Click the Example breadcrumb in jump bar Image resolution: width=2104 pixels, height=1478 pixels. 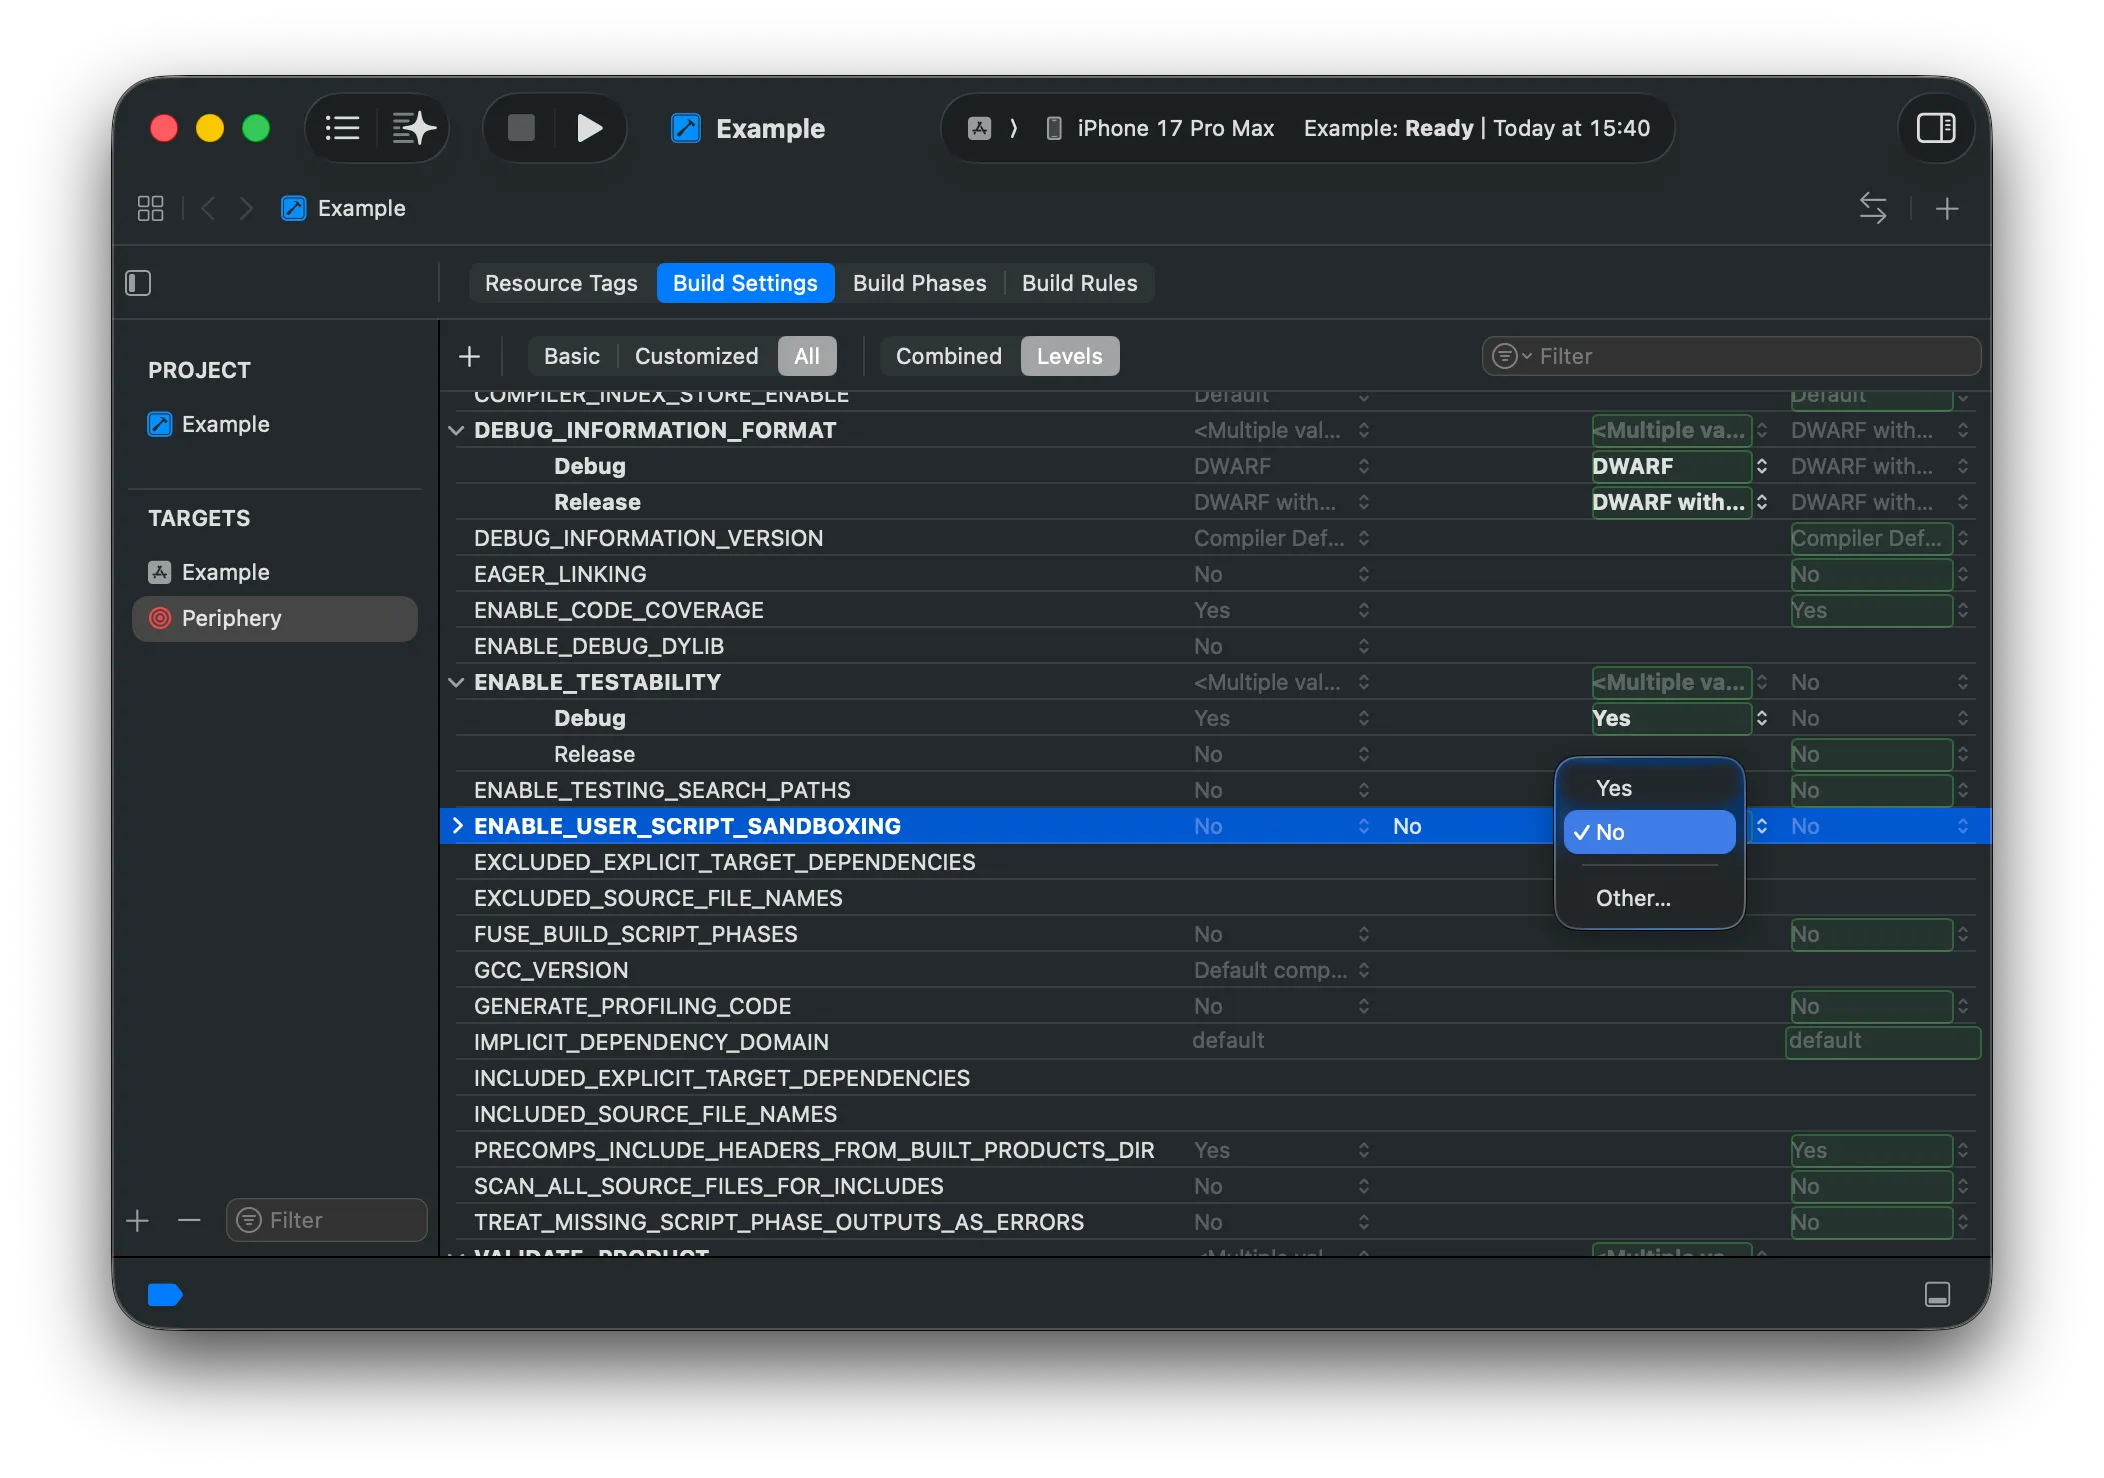pyautogui.click(x=343, y=208)
